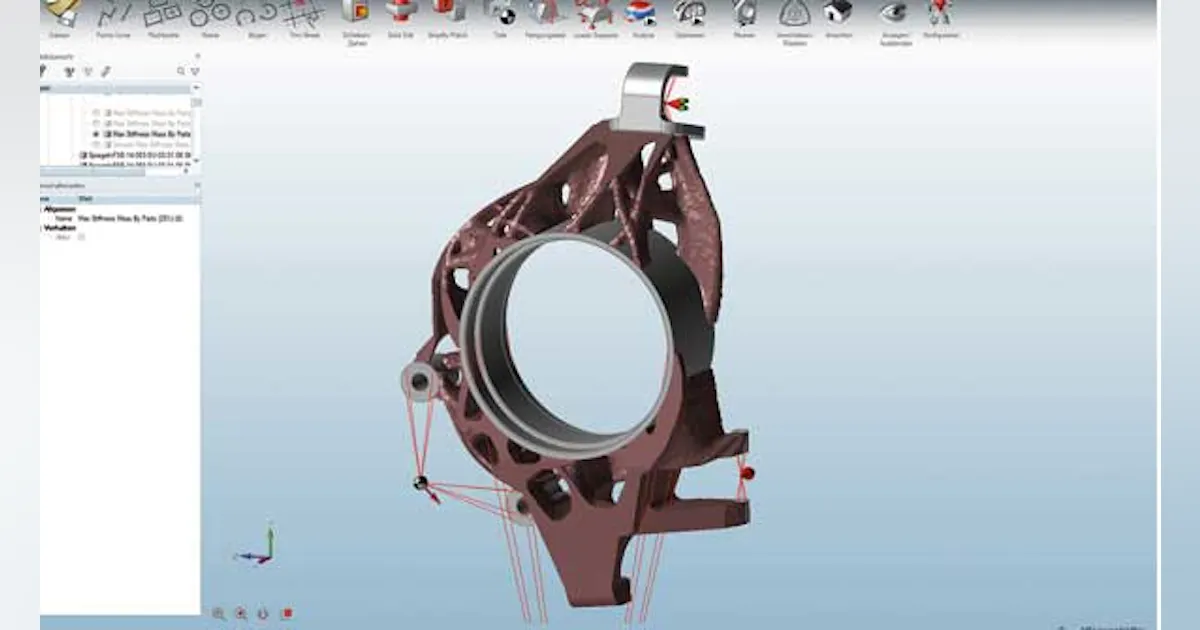Select the Rechtecke rectangle sketch tool

tap(162, 14)
